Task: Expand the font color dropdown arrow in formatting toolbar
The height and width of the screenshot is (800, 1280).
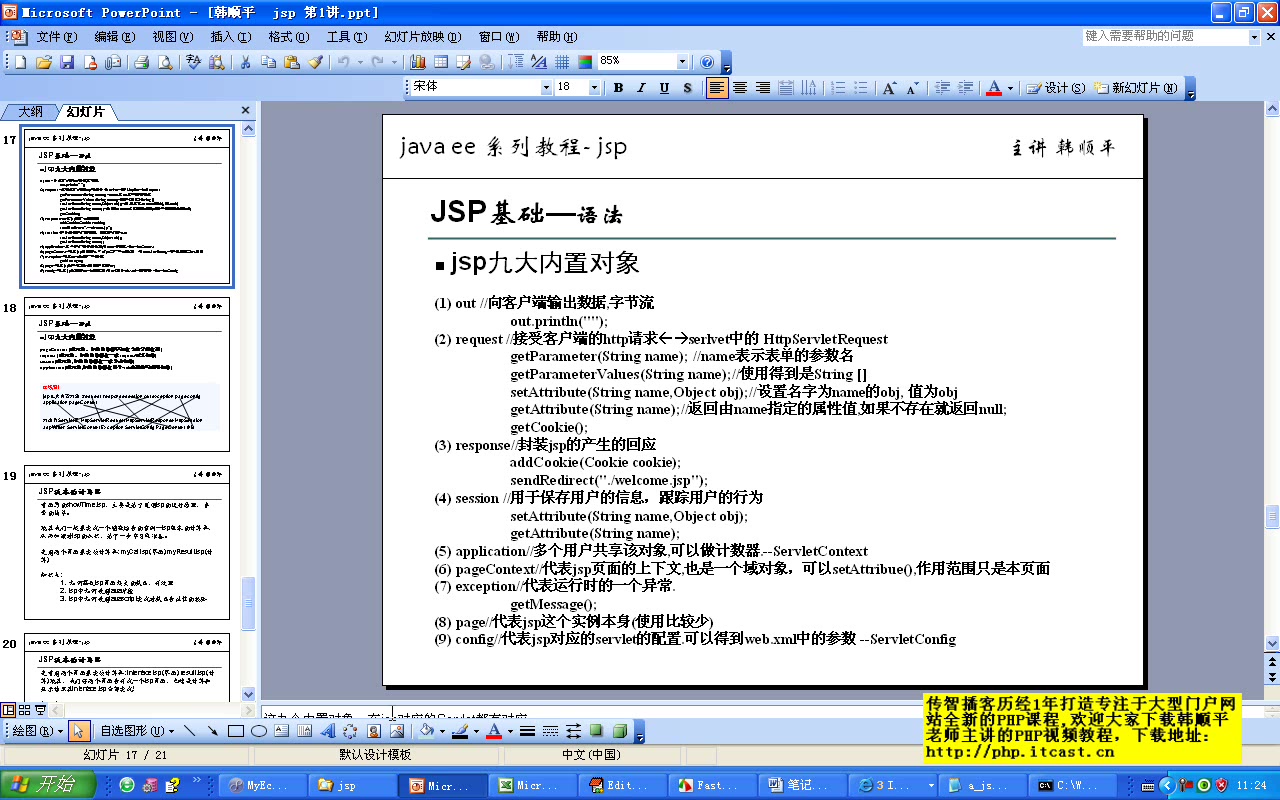Action: pos(1010,88)
